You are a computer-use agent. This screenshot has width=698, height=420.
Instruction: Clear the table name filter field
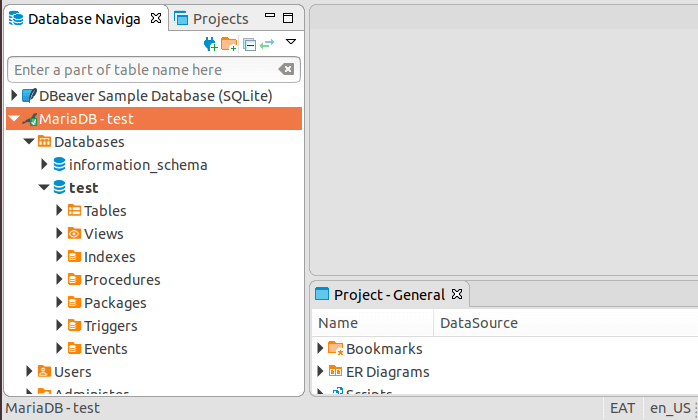click(x=286, y=69)
